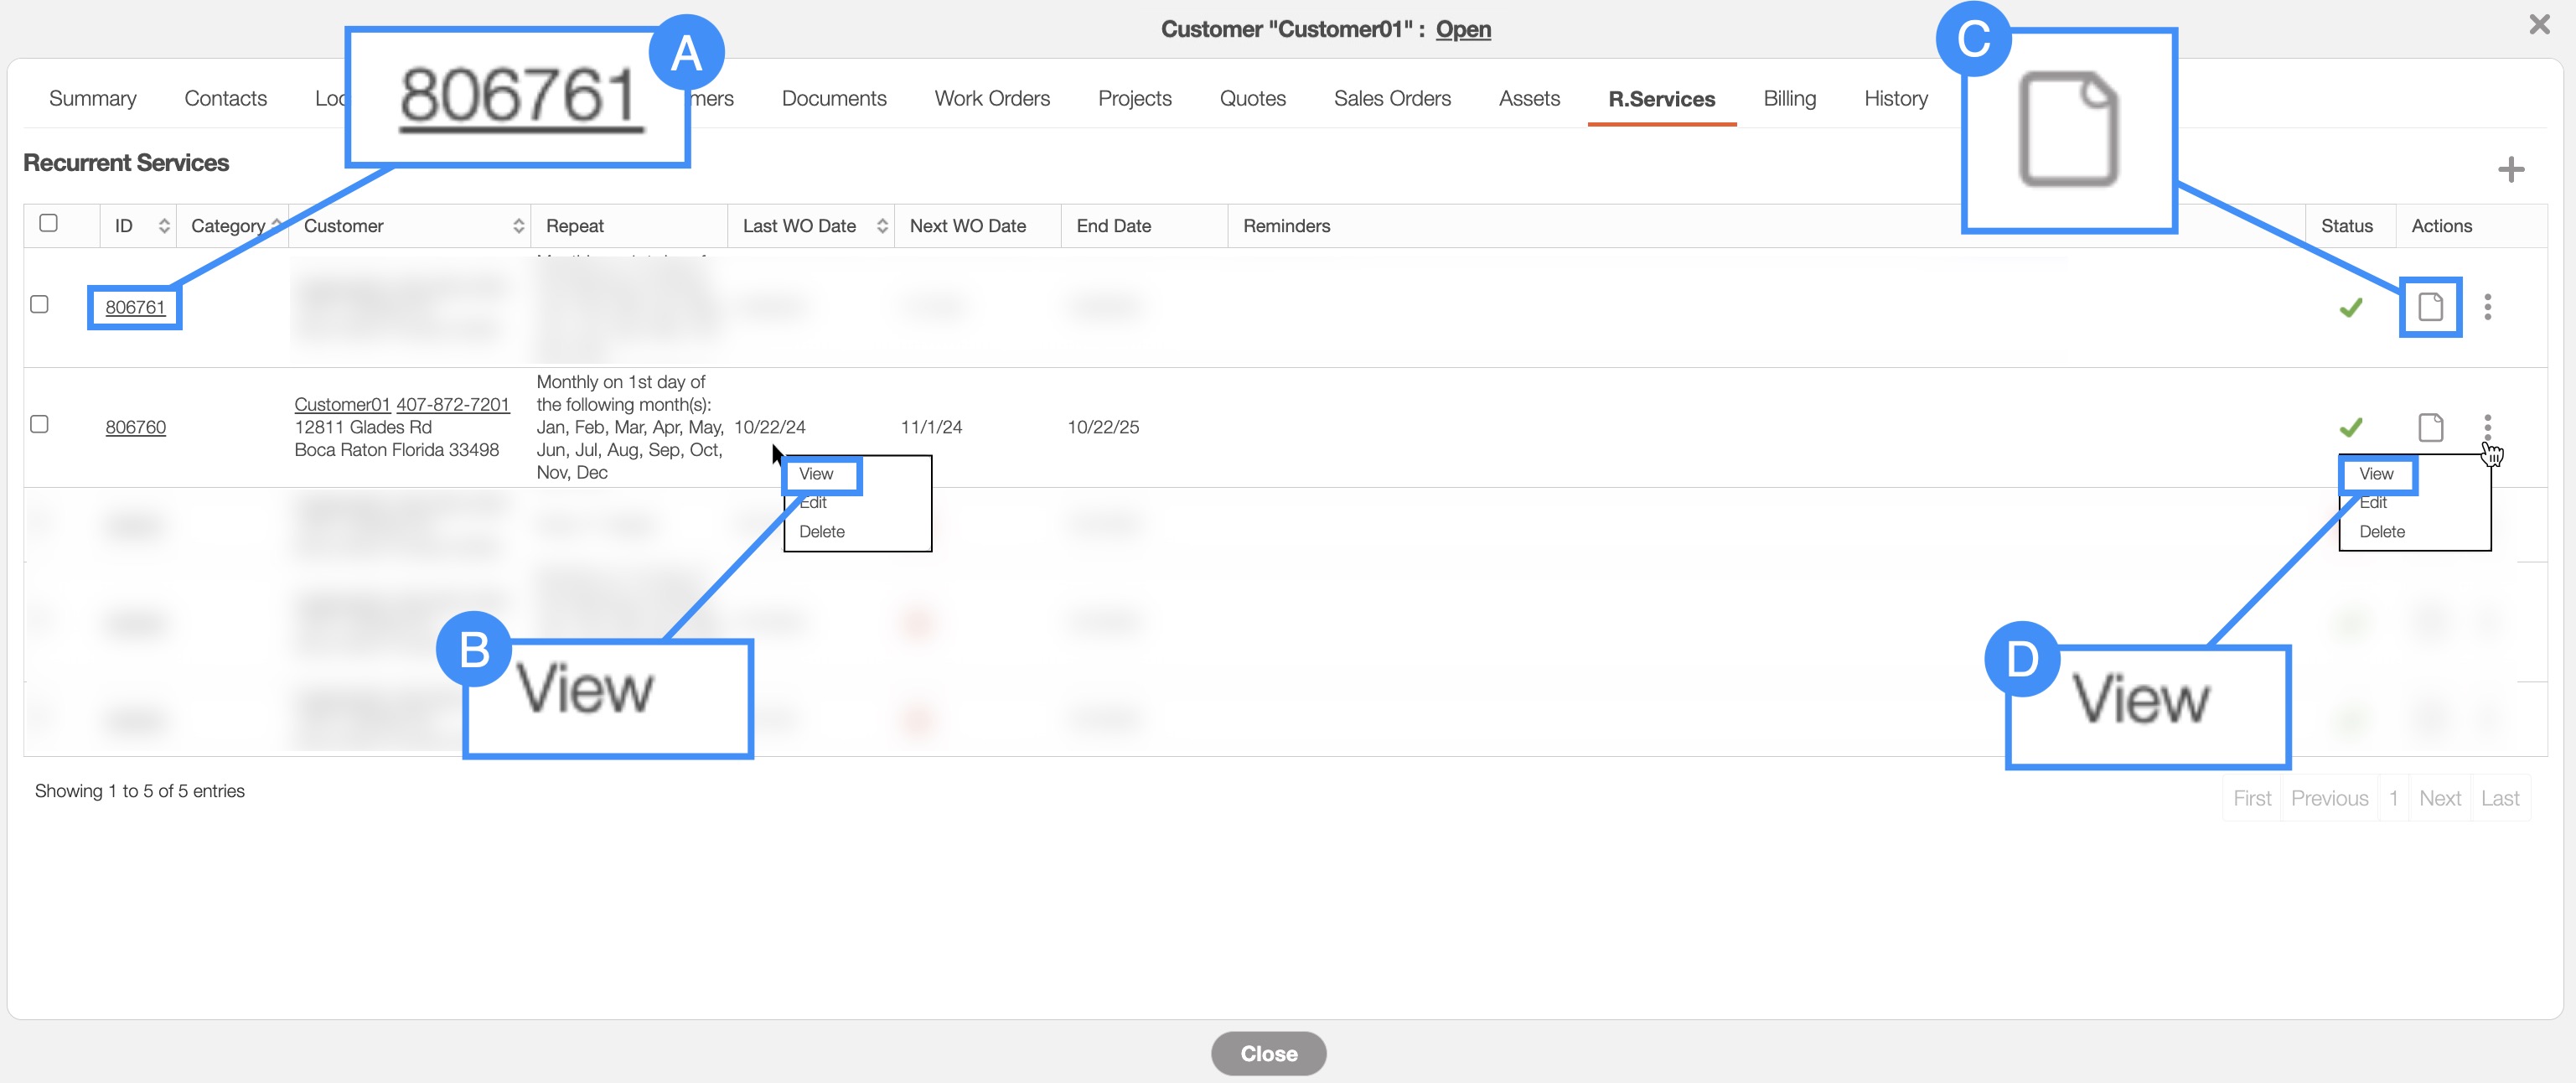Open three-dot actions menu for 806761

(2487, 307)
